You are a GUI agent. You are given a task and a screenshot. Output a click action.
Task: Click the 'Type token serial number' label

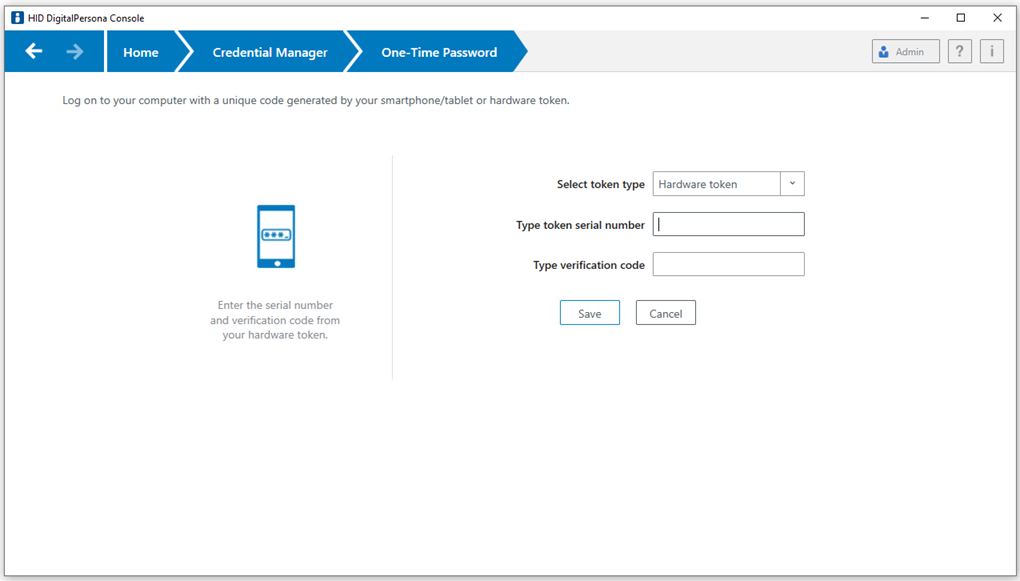580,225
